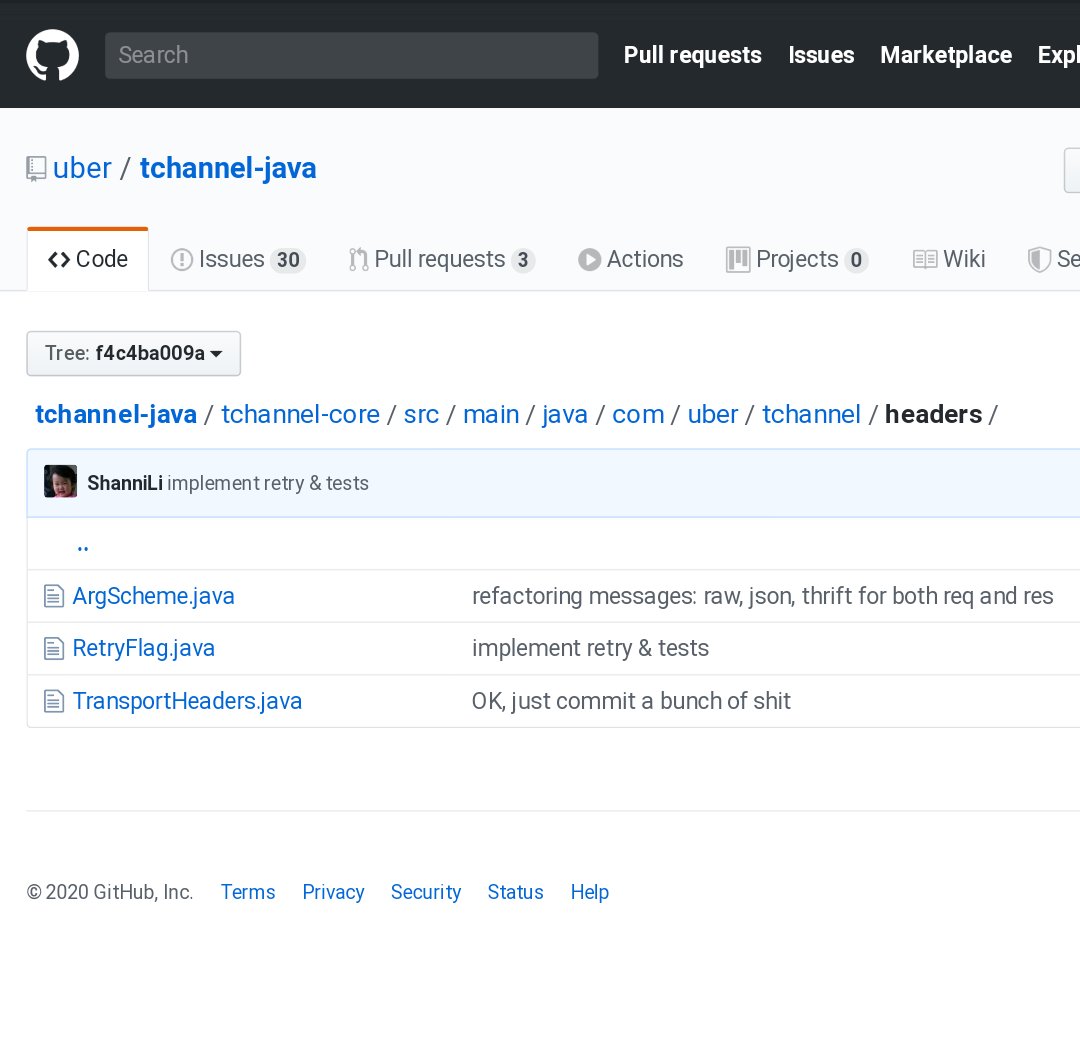Viewport: 1080px width, 1047px height.
Task: Open the Help footer link
Action: [x=590, y=892]
